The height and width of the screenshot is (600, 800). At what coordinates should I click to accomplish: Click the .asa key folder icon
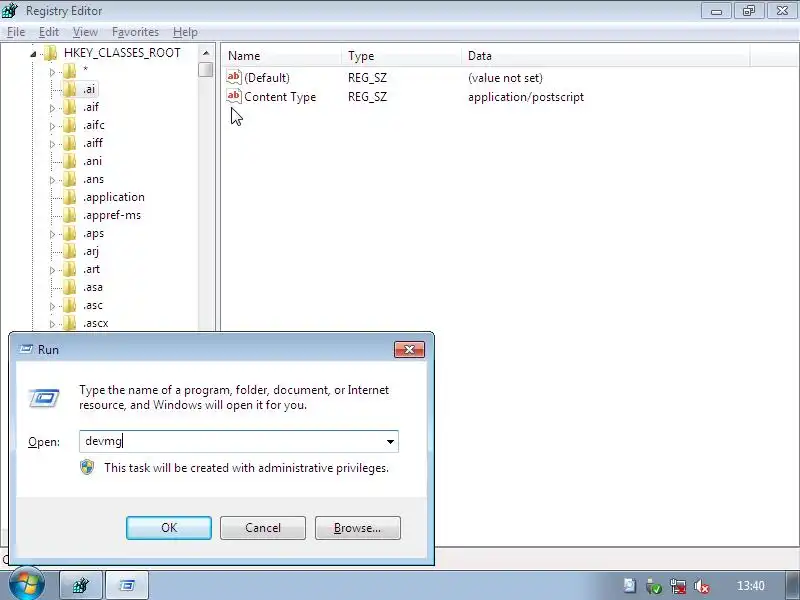[x=69, y=287]
